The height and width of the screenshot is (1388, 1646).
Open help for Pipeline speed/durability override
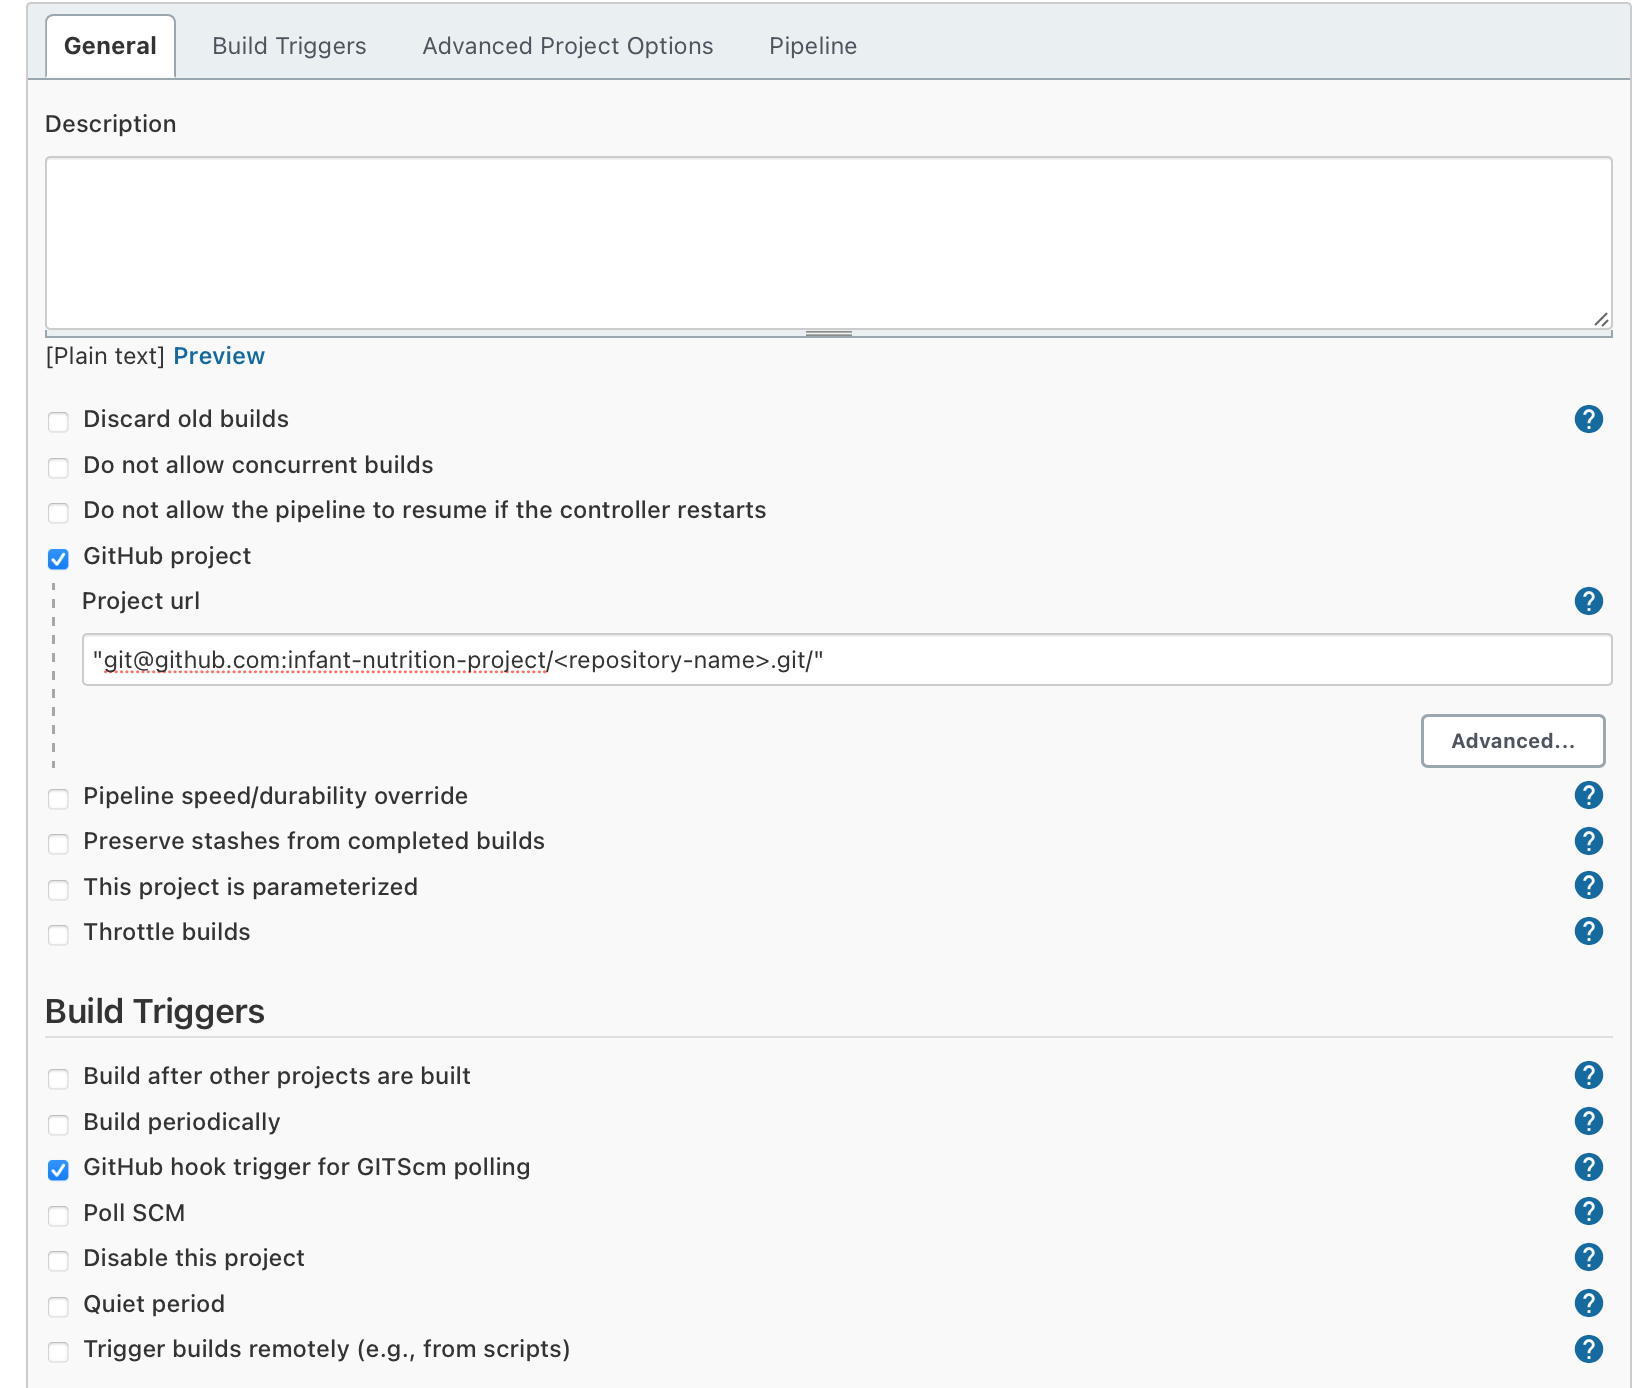(1588, 795)
